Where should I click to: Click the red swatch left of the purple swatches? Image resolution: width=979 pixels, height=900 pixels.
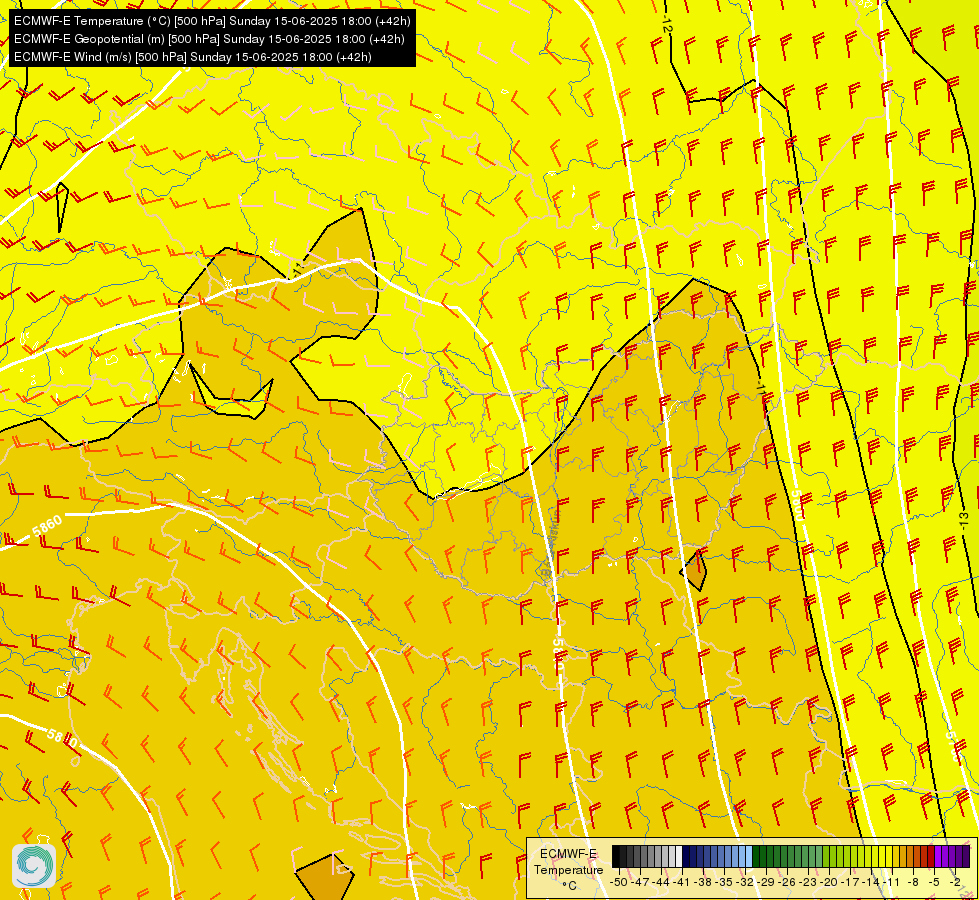931,856
